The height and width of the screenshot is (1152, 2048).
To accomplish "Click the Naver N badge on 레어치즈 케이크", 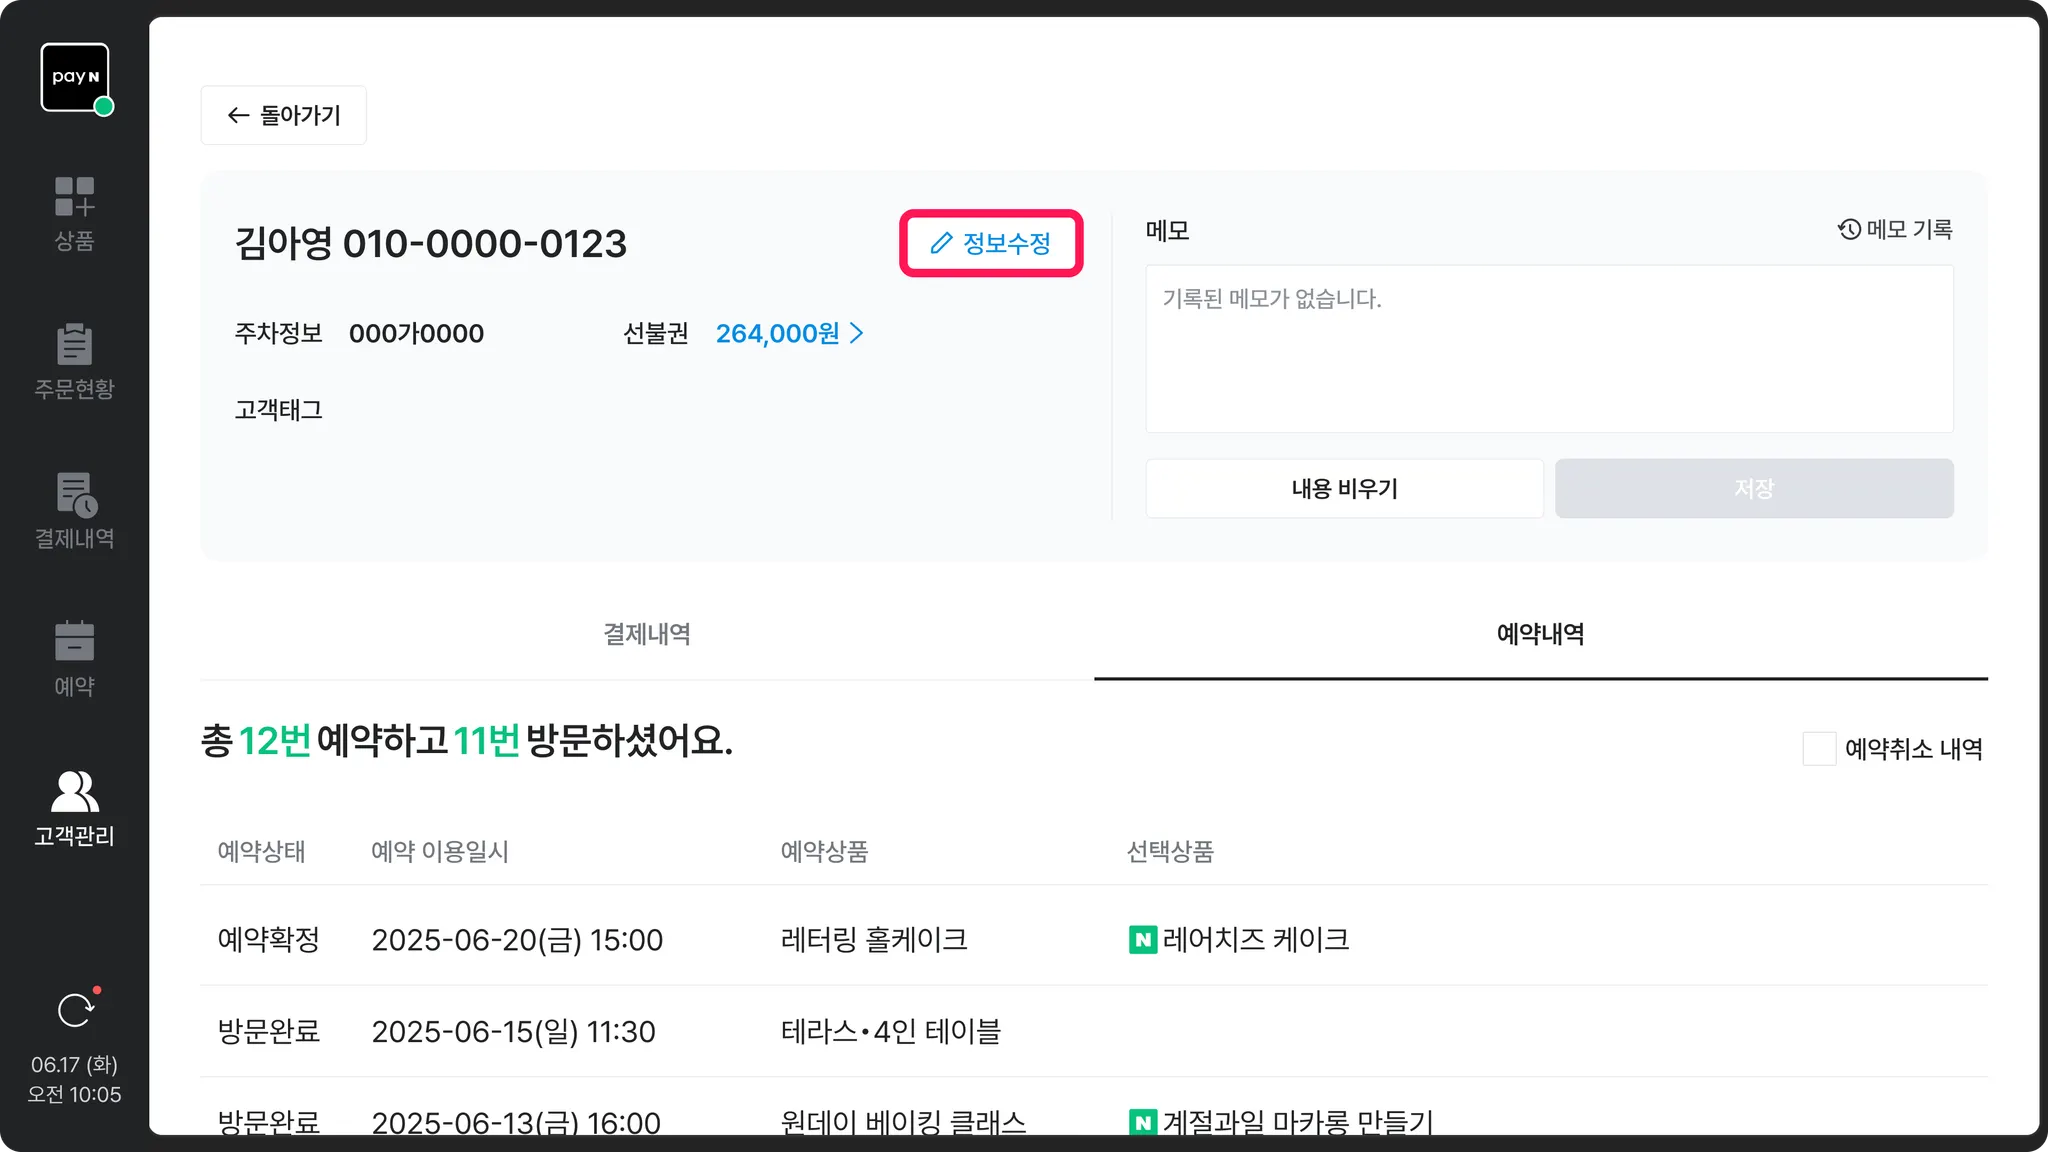I will click(1142, 940).
